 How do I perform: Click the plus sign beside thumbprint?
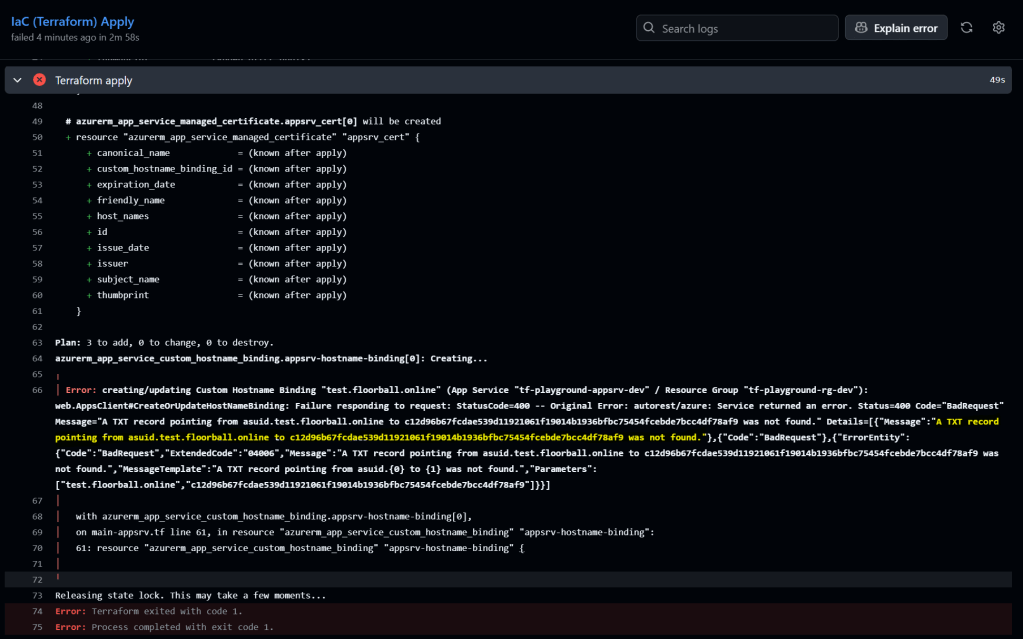[x=88, y=296]
